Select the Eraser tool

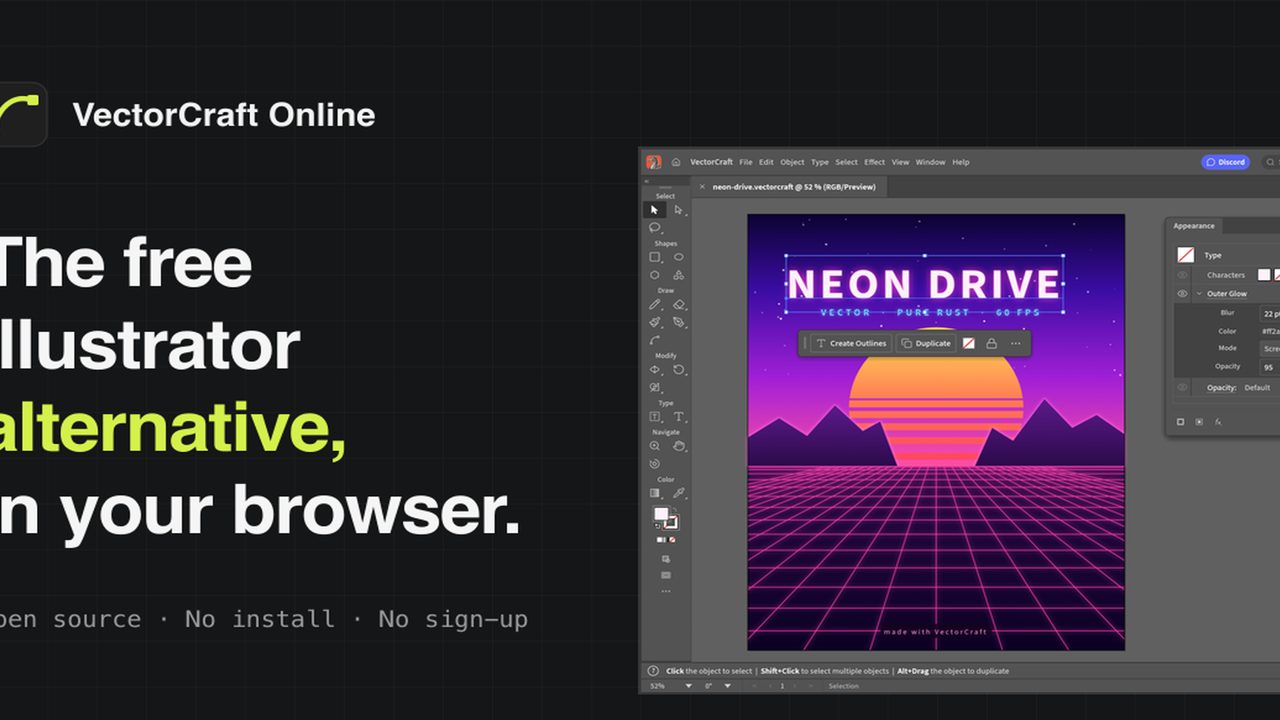tap(678, 304)
